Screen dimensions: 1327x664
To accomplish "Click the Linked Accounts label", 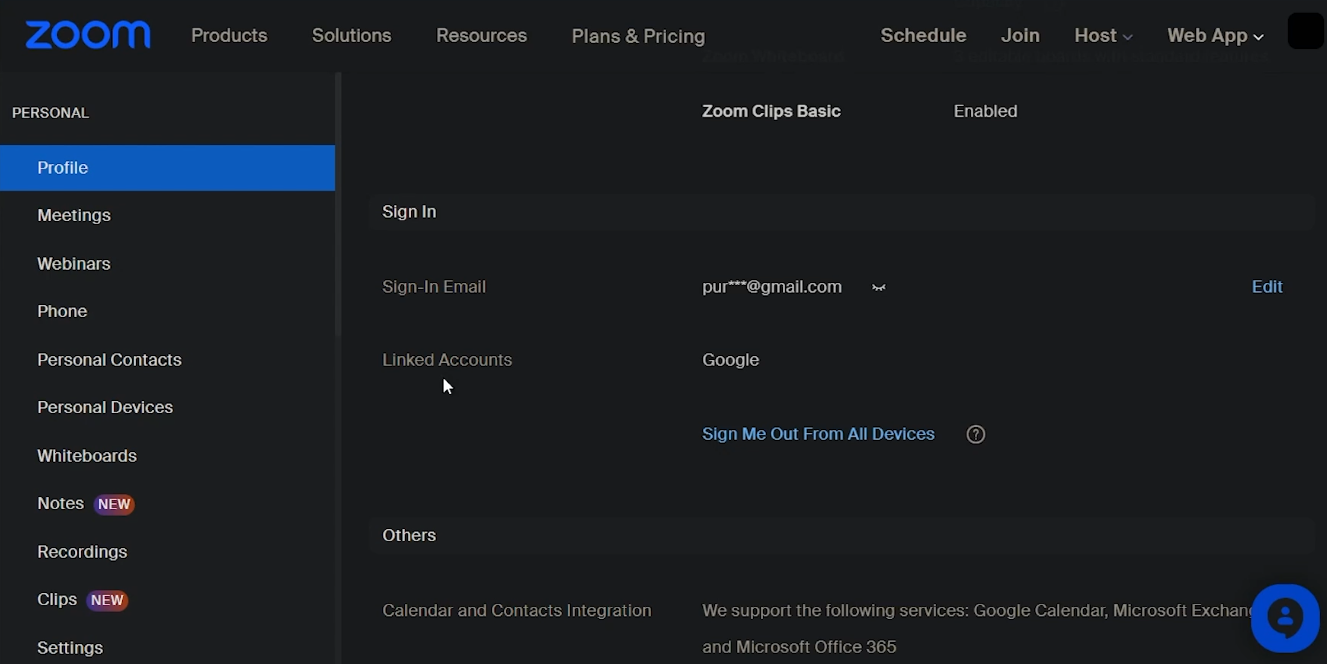I will (447, 360).
